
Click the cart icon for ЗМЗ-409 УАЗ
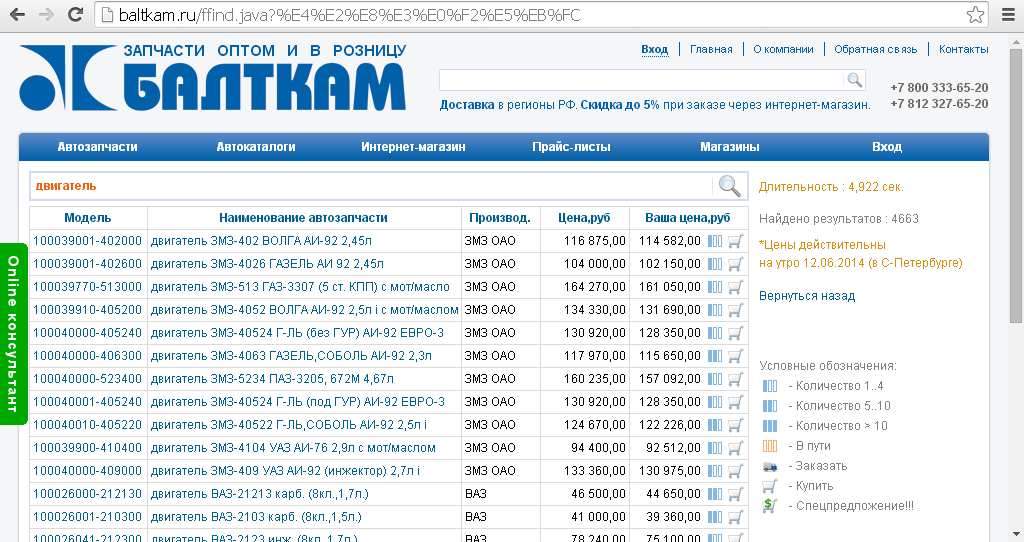(x=736, y=471)
